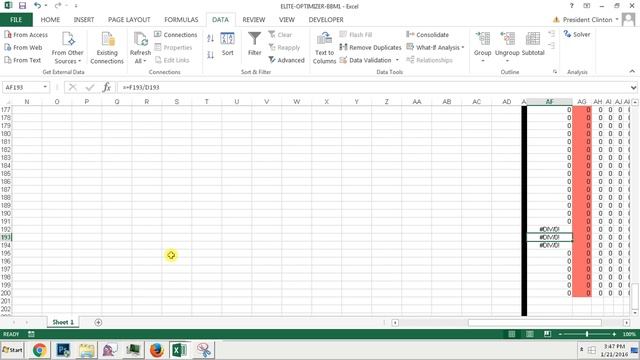640x360 pixels.
Task: Click Consolidate
Action: point(428,35)
